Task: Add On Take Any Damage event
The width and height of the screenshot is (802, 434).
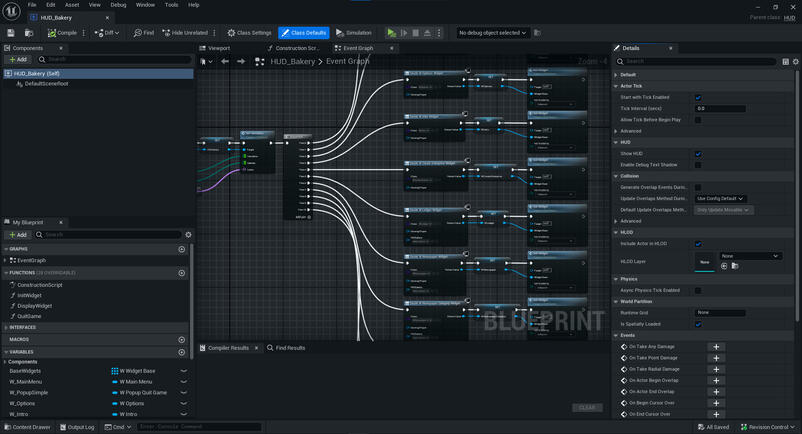Action: [716, 347]
